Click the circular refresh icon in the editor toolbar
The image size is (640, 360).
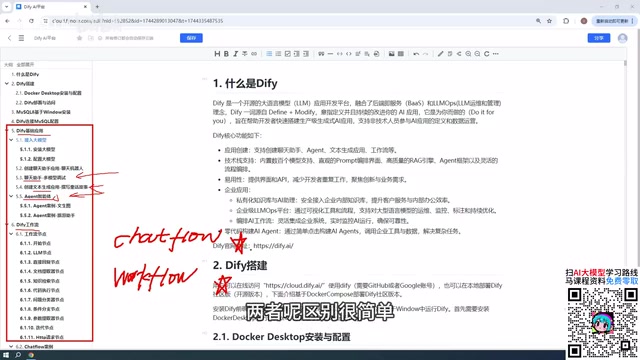click(x=487, y=54)
